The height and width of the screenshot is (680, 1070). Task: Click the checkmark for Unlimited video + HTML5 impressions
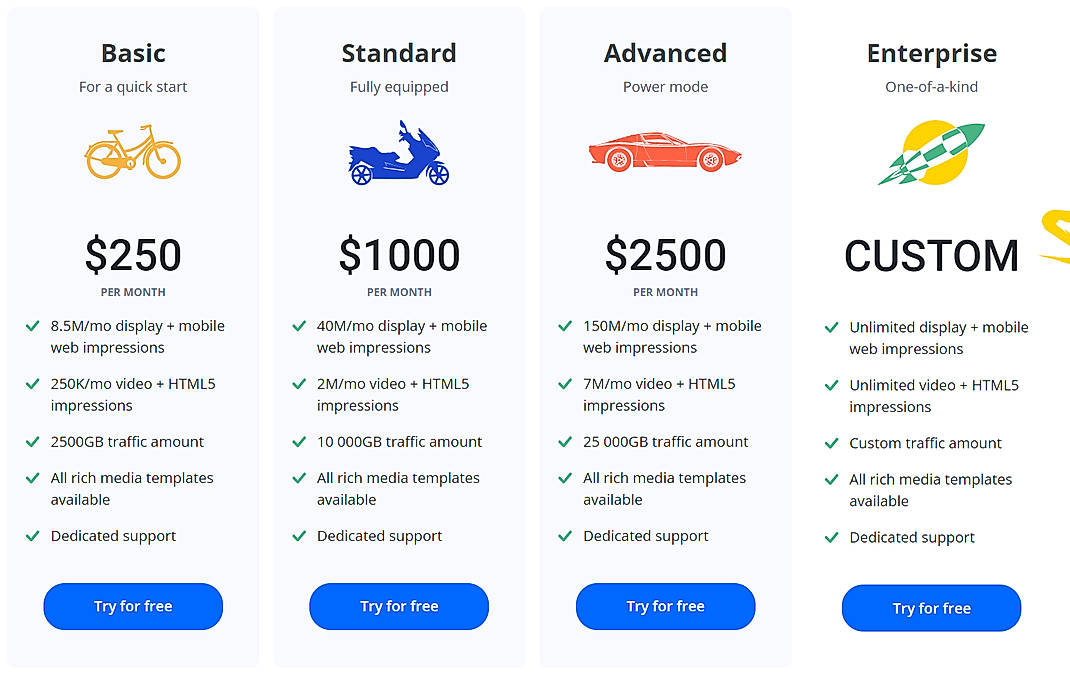(831, 385)
